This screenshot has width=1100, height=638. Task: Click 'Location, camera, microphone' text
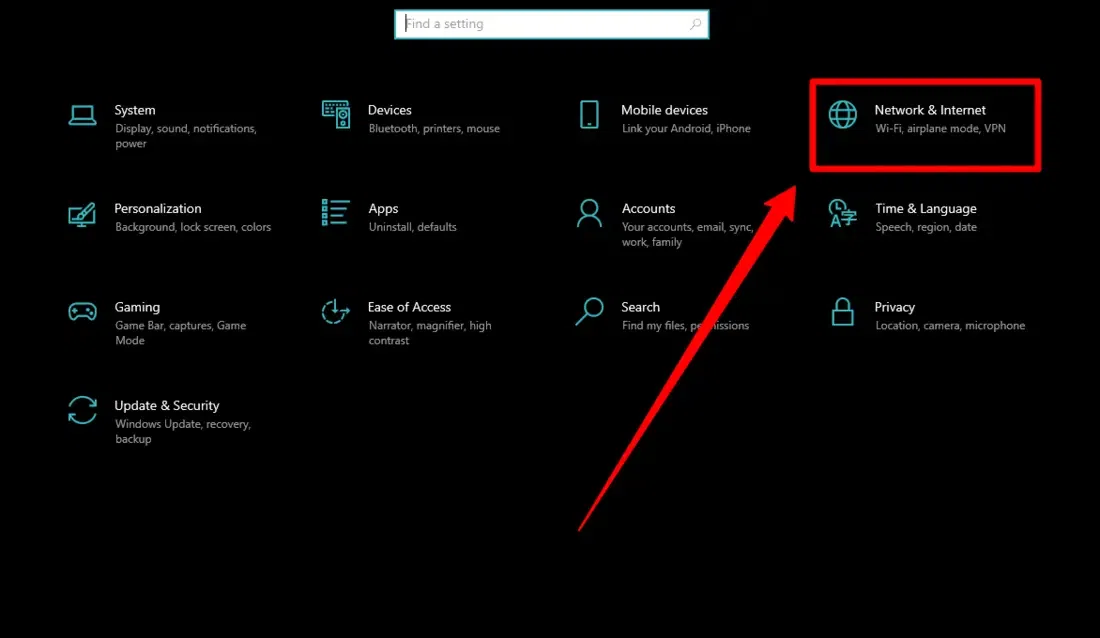(x=950, y=326)
